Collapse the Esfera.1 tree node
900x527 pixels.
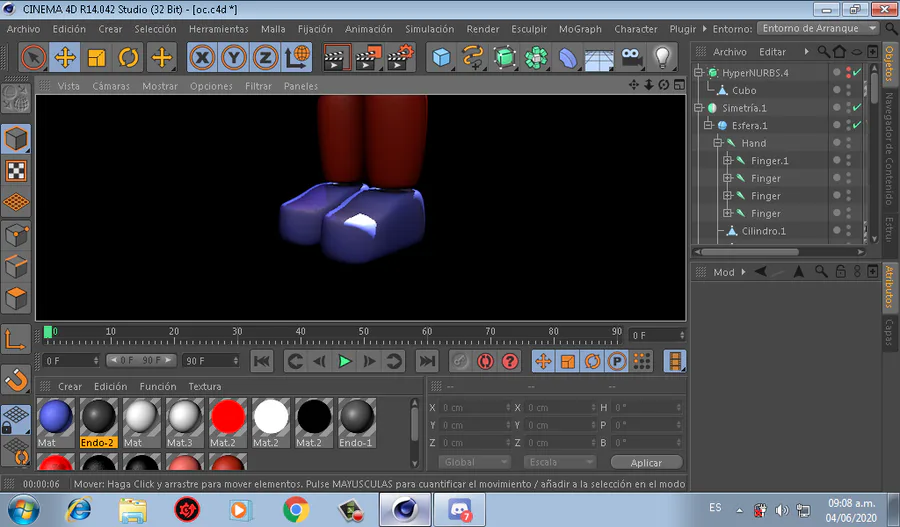click(x=708, y=125)
